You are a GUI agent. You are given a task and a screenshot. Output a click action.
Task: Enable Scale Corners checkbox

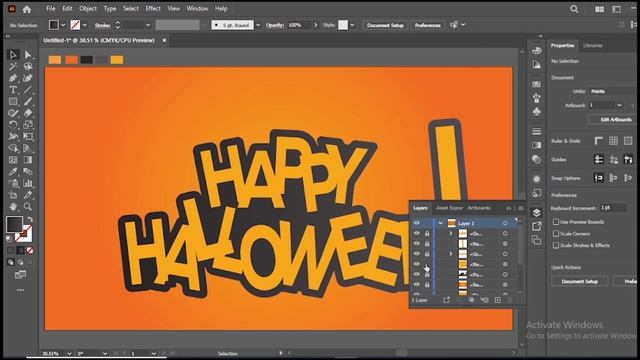(x=556, y=233)
